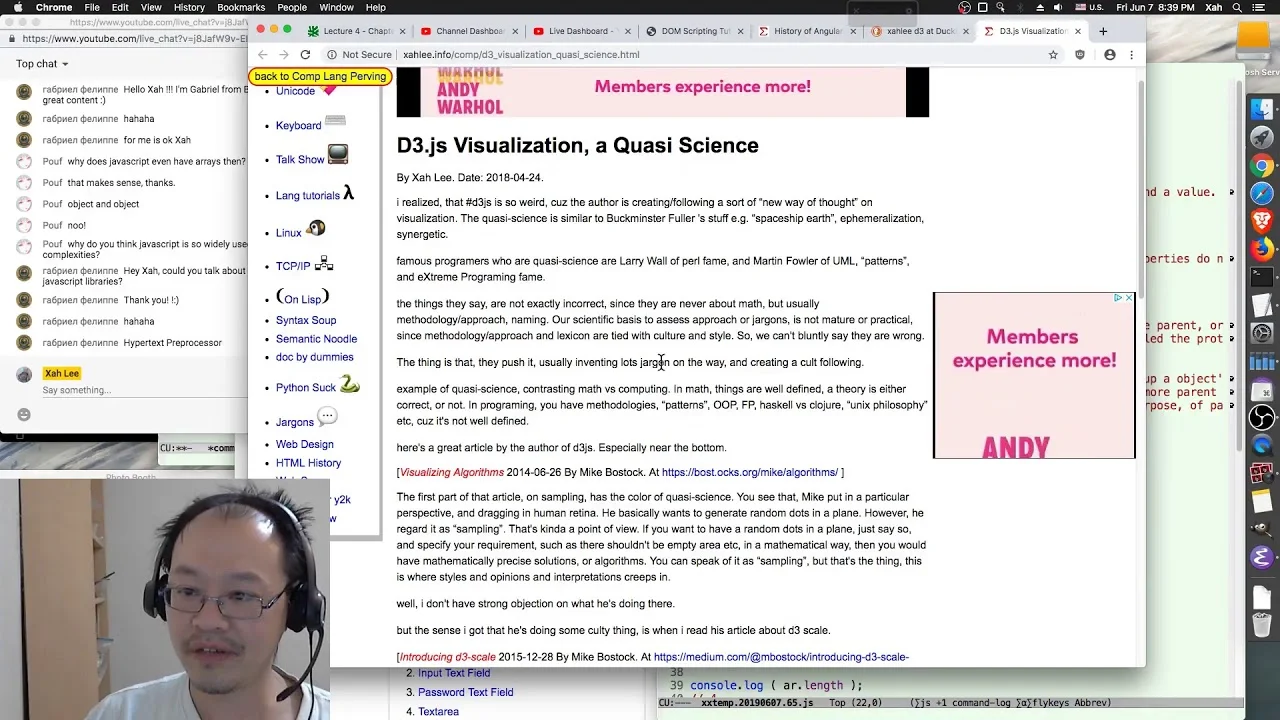Screen dimensions: 1280x720
Task: Open the History menu in menu bar
Action: 189,7
